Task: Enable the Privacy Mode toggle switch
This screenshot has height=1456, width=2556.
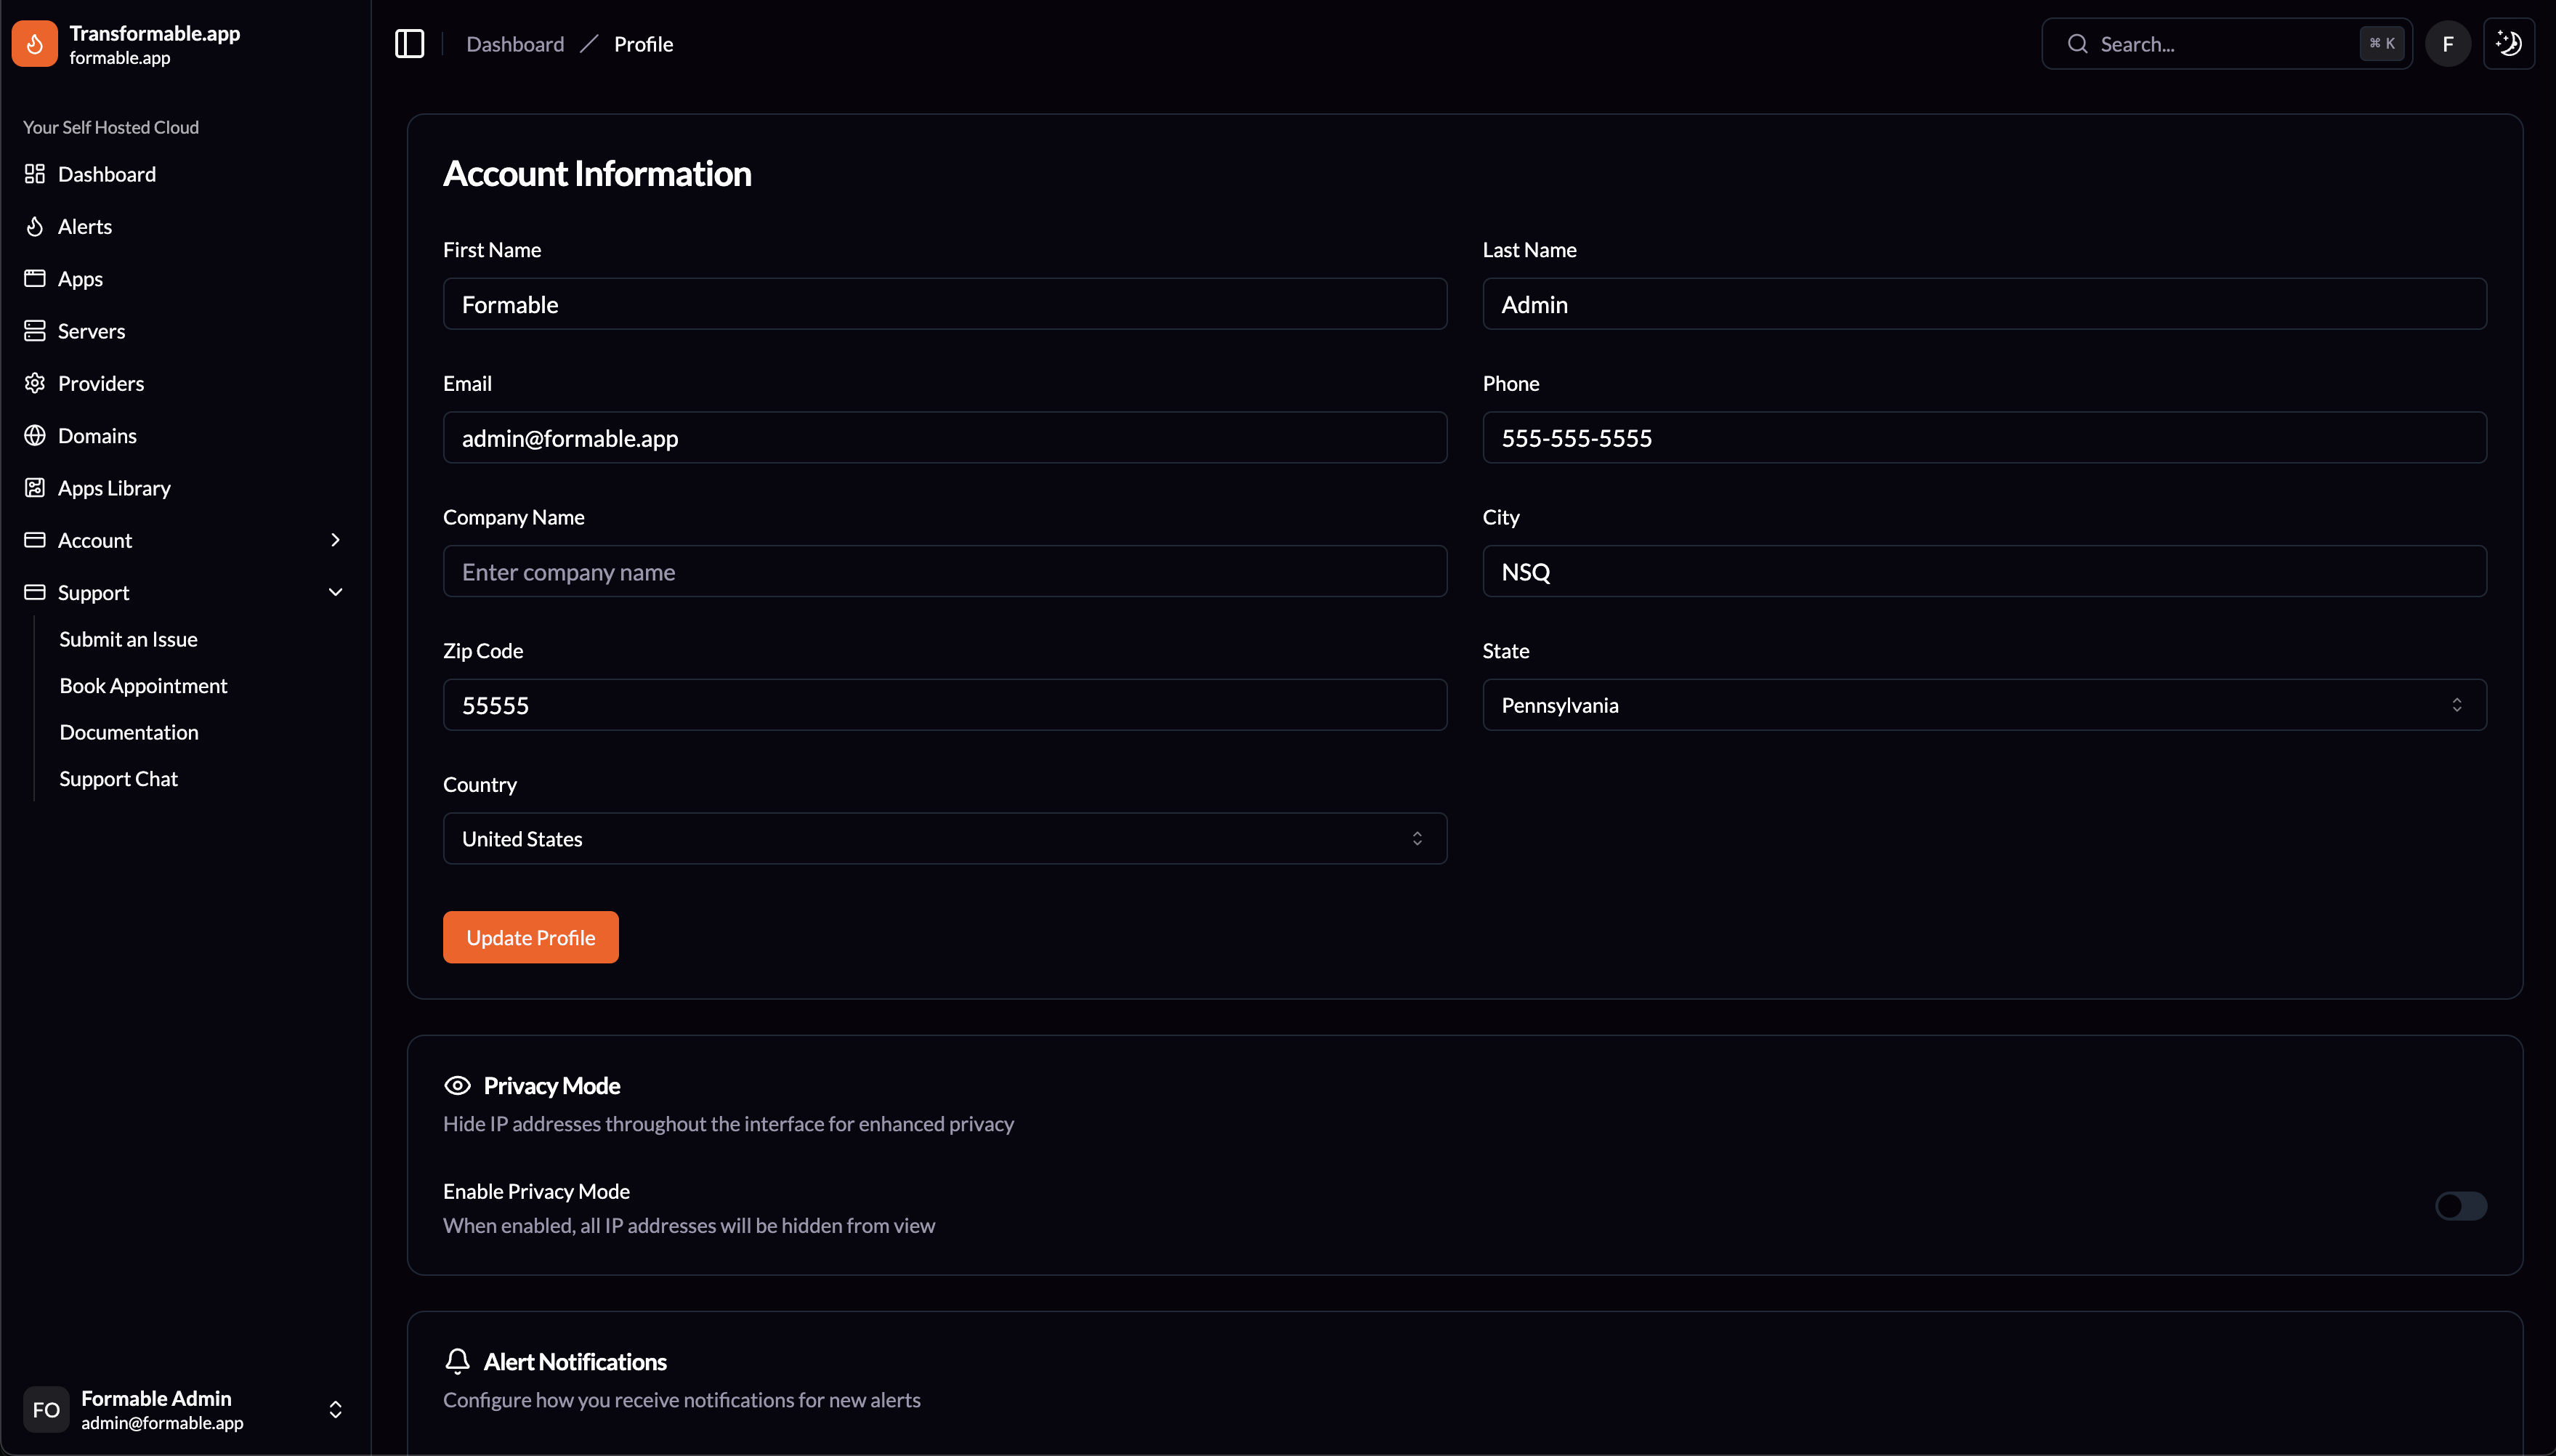Action: coord(2460,1206)
